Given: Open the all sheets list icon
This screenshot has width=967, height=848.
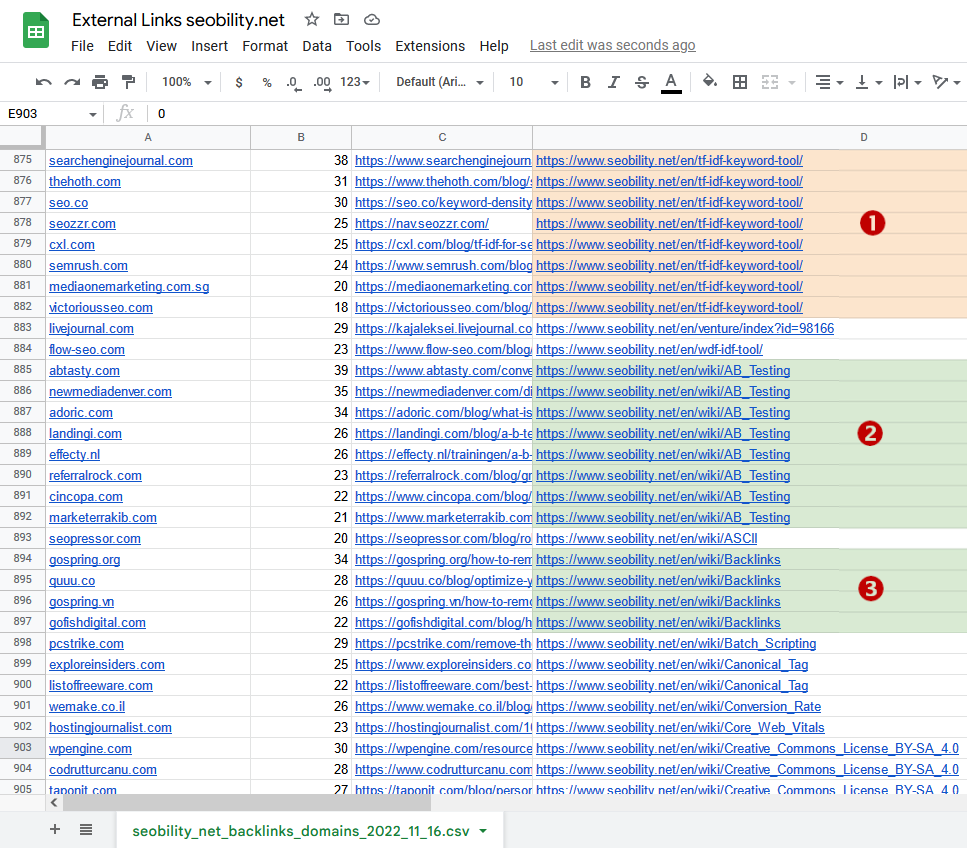Looking at the screenshot, I should pos(85,829).
